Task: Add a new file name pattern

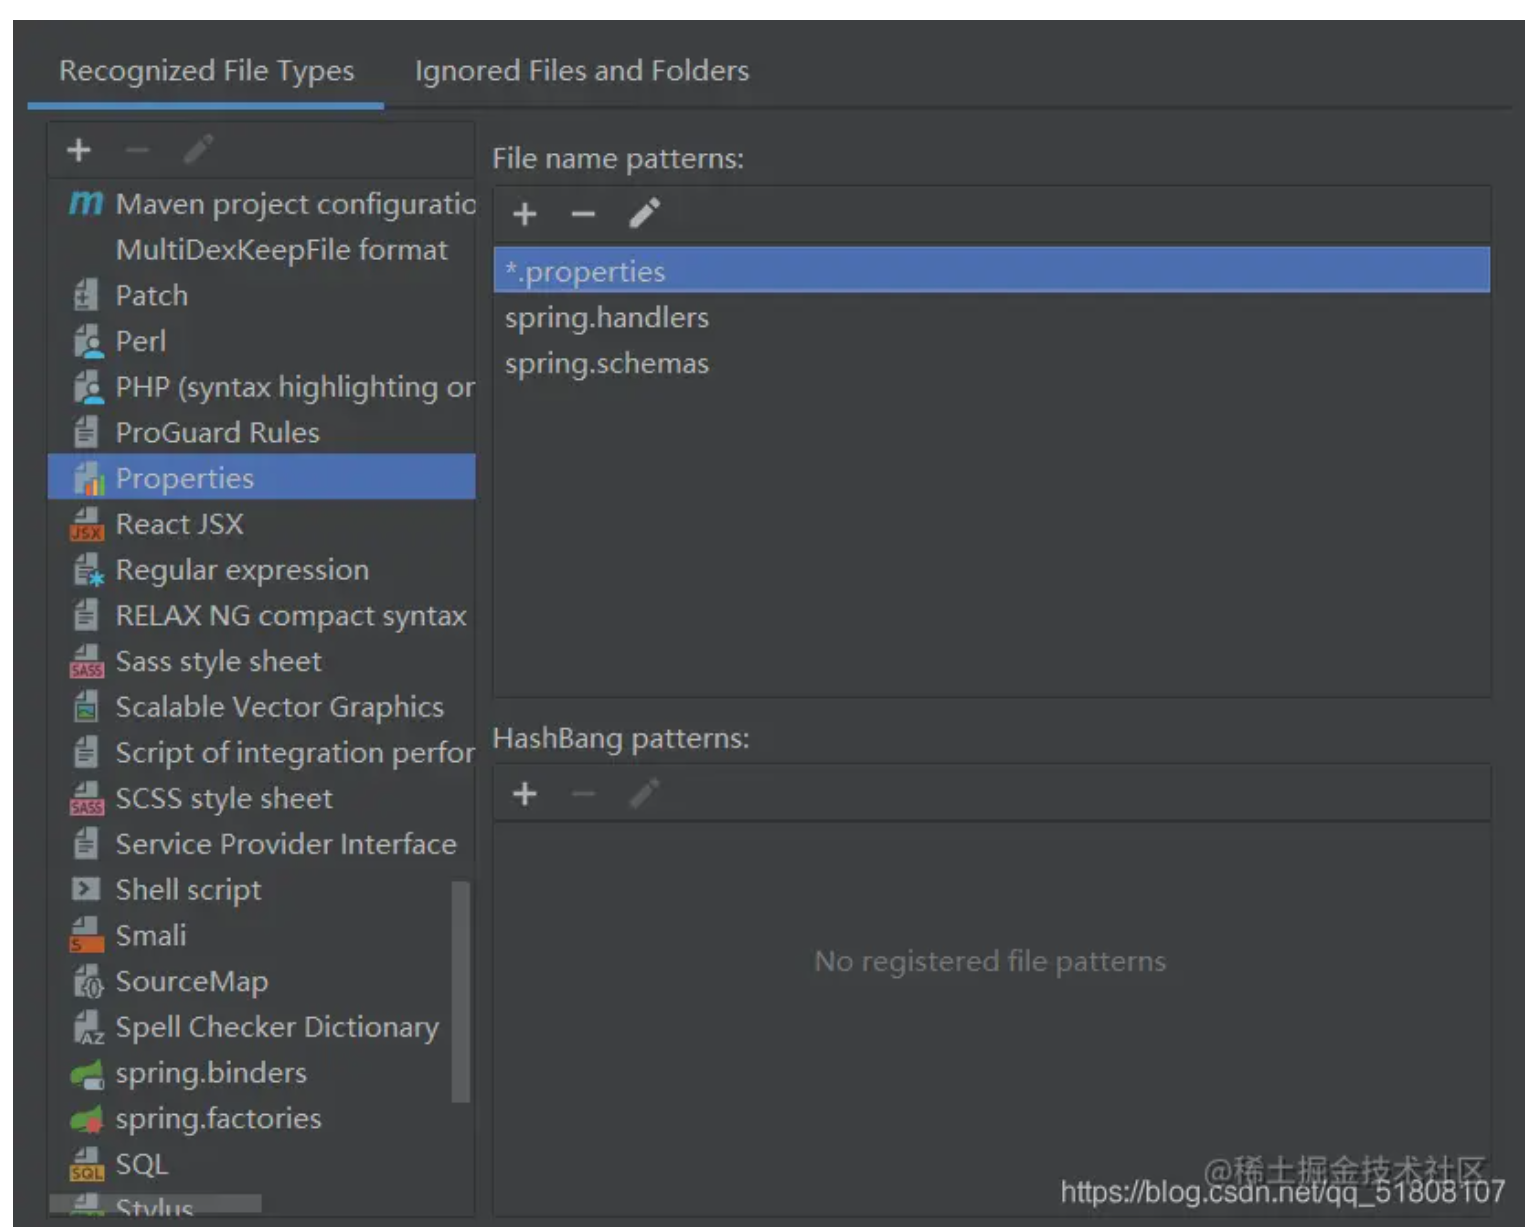Action: [524, 214]
